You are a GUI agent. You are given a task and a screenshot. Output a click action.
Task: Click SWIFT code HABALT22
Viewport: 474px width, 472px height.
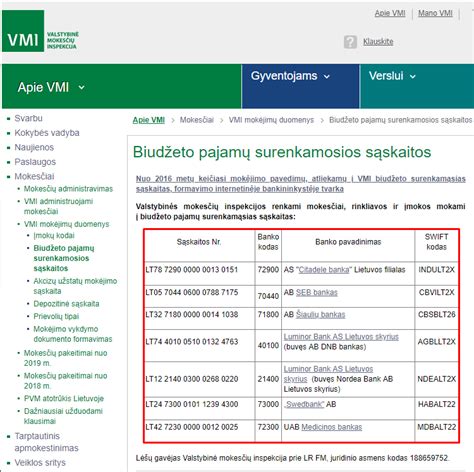tap(436, 404)
